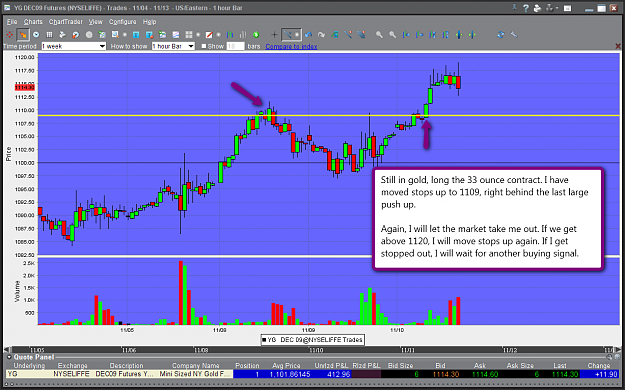625x390 pixels.
Task: Click the blue circular refresh arrows icon
Action: pyautogui.click(x=501, y=35)
